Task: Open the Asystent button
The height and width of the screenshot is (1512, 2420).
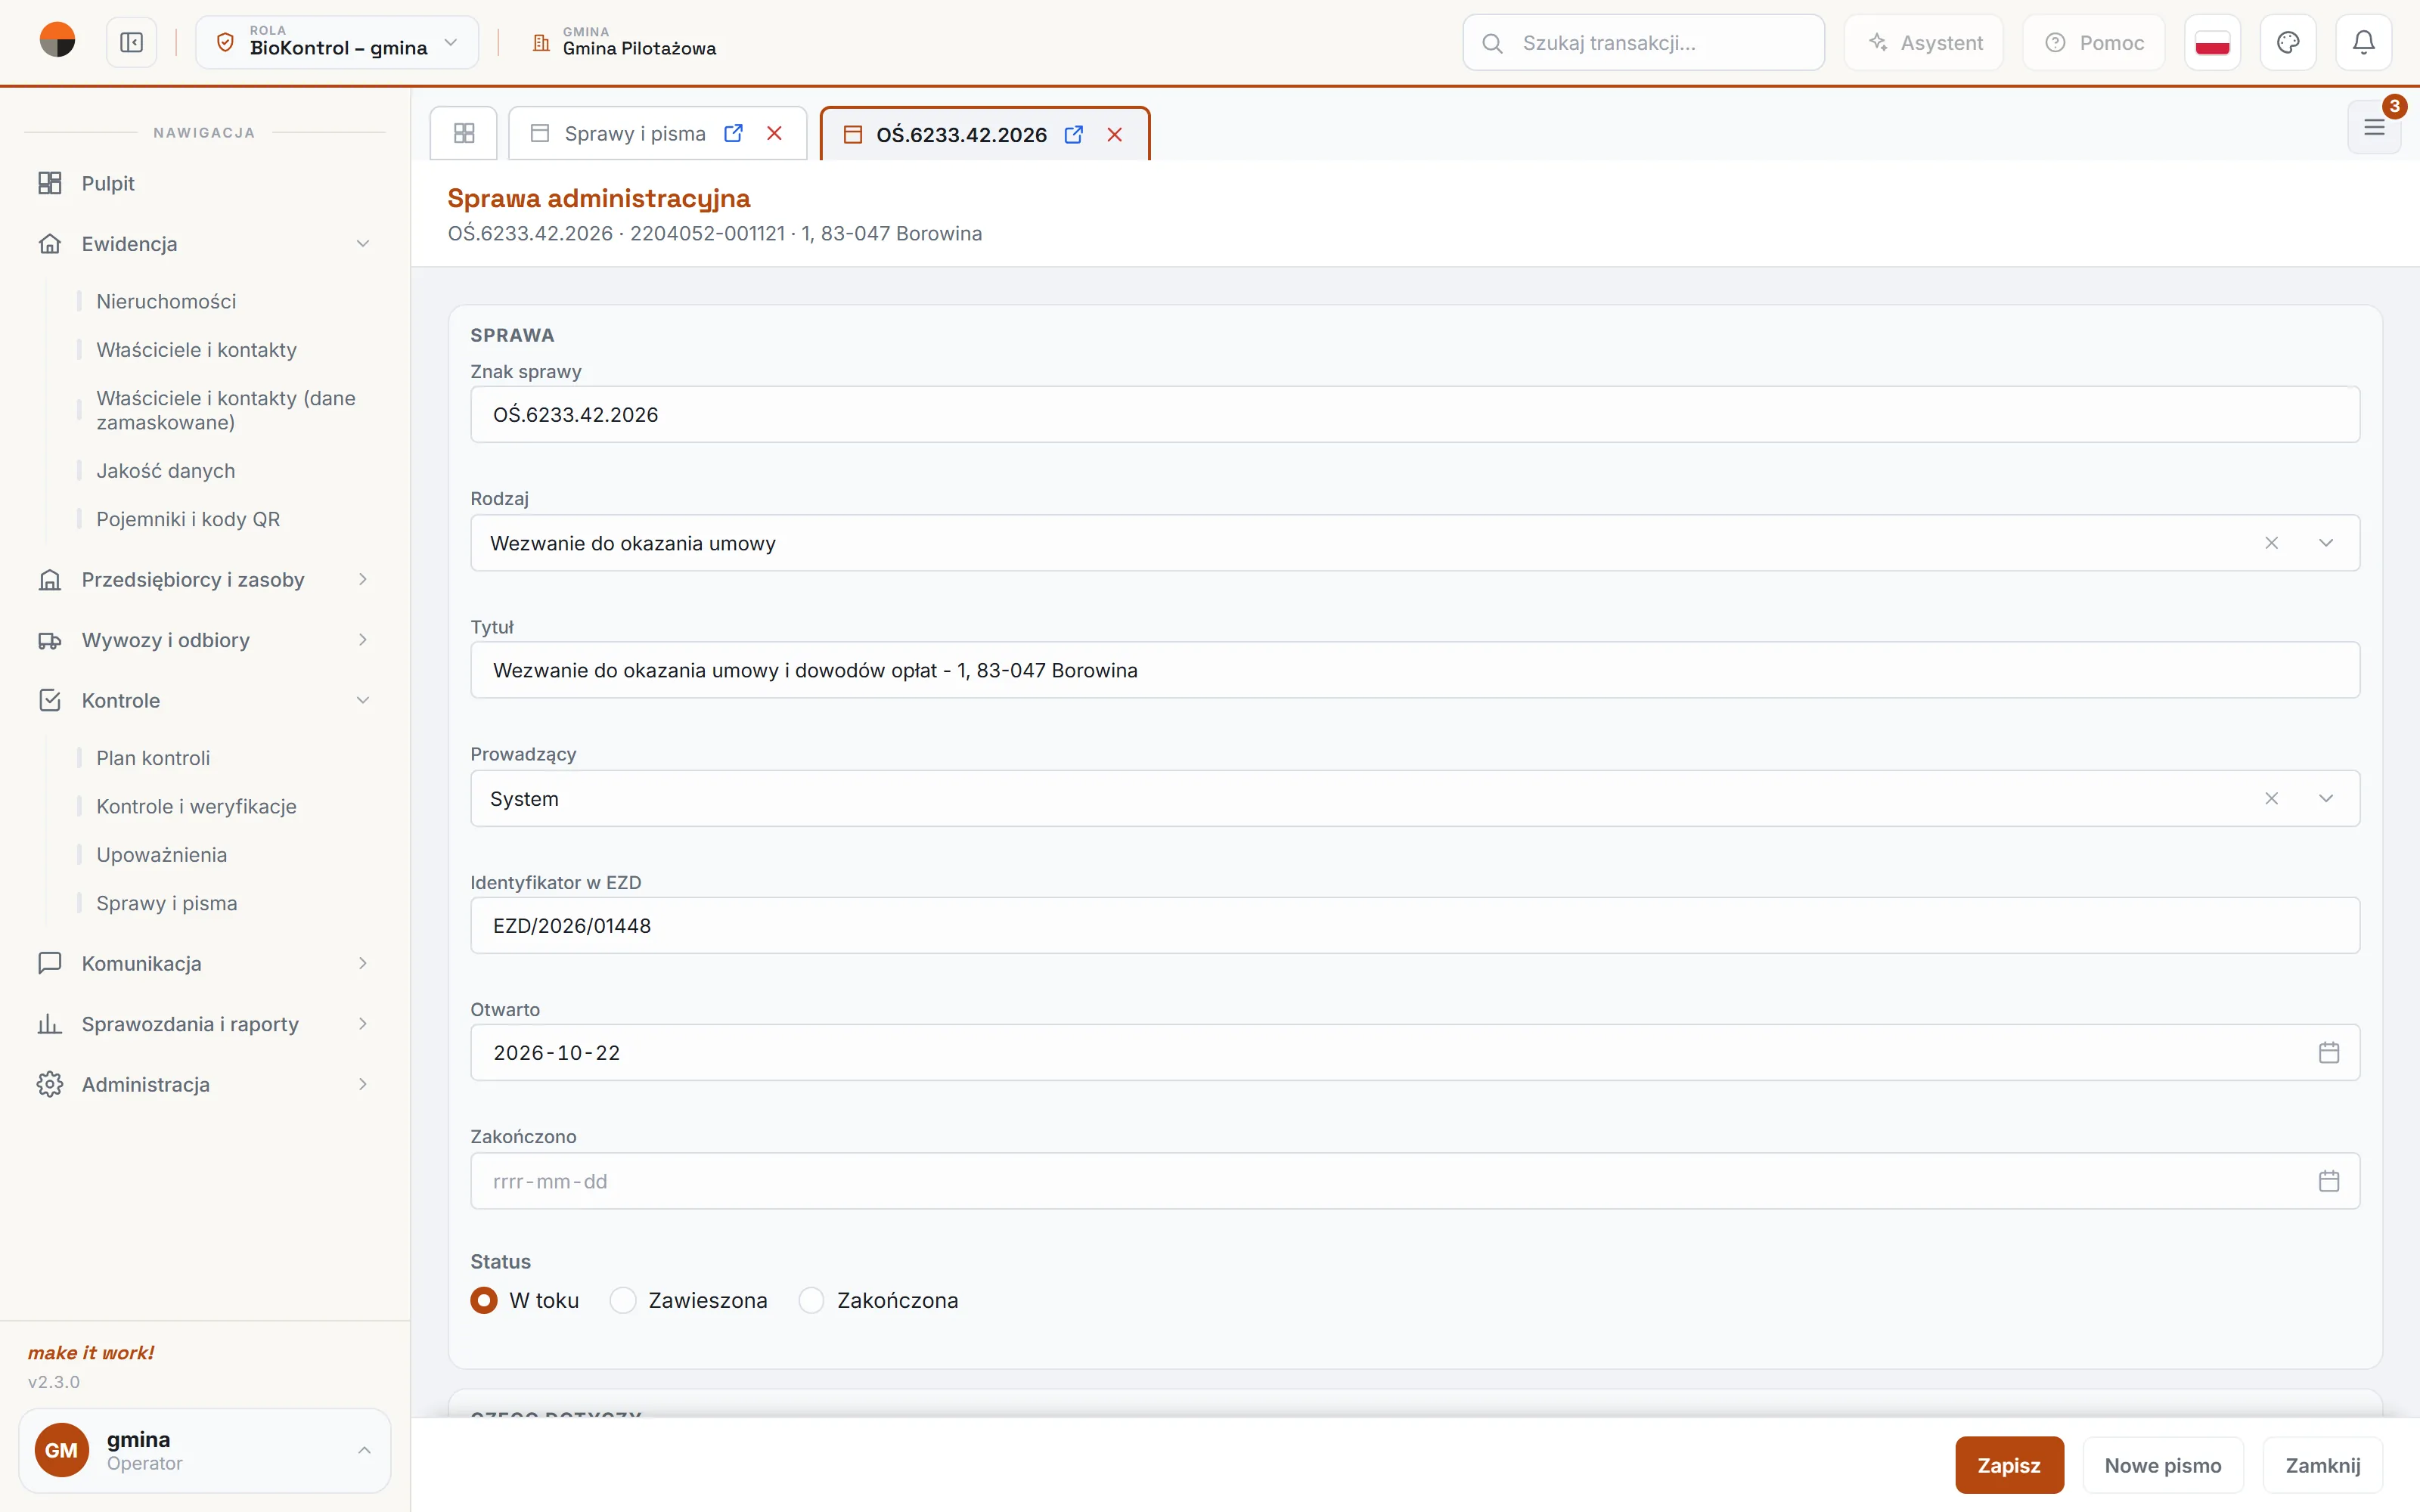Action: [x=1924, y=42]
